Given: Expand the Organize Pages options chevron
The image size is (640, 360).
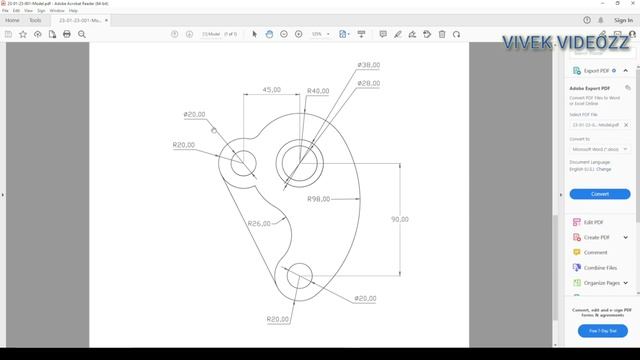Looking at the screenshot, I should [626, 283].
